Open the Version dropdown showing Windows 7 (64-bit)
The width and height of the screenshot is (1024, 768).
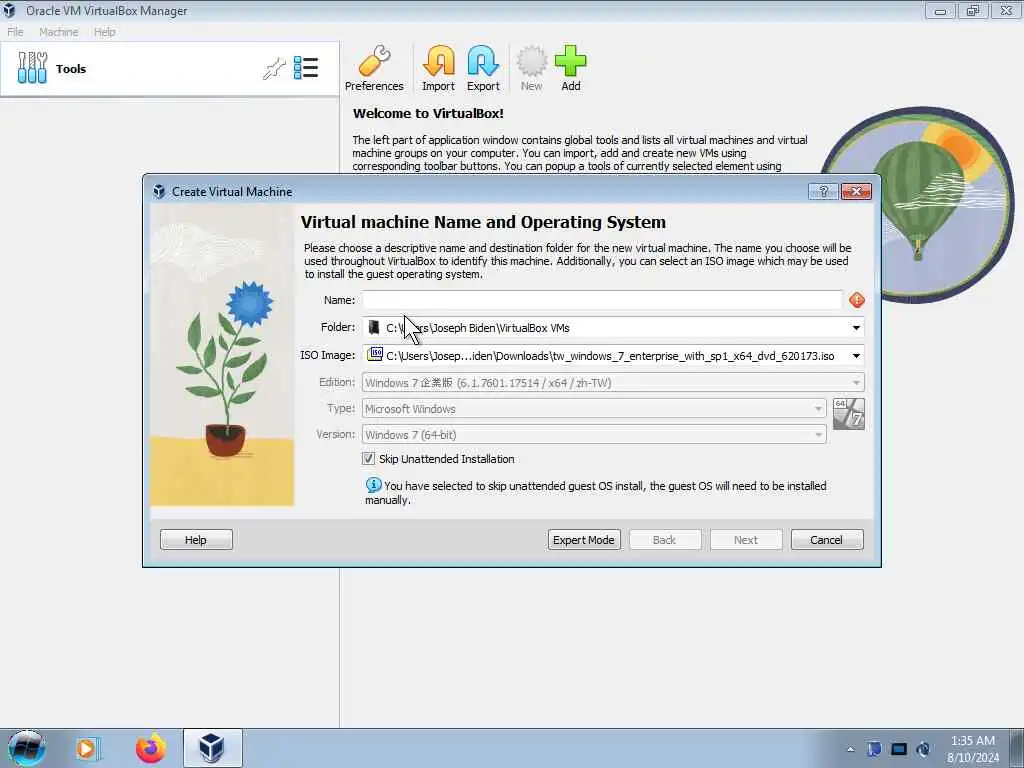tap(594, 435)
